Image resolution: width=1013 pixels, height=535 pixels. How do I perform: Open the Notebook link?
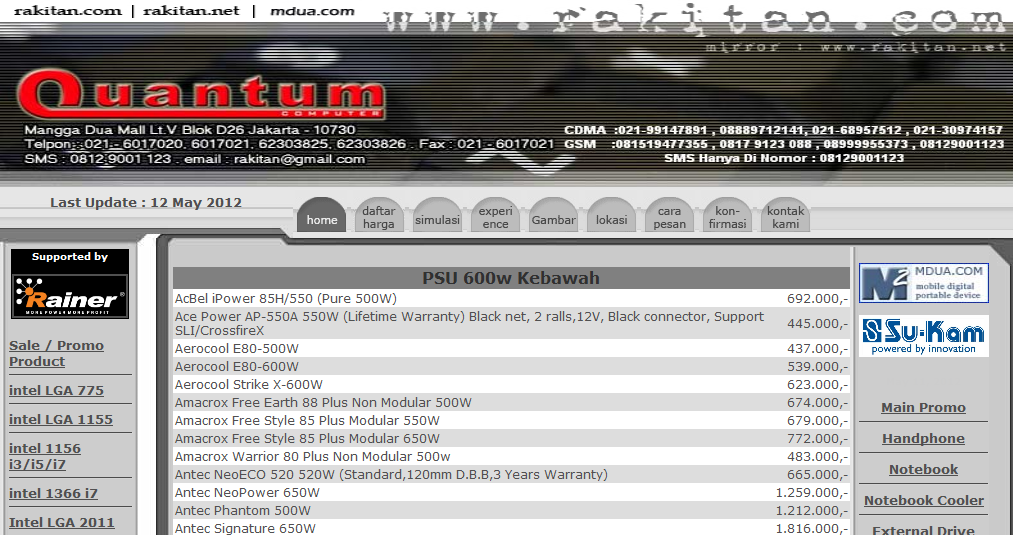click(923, 469)
